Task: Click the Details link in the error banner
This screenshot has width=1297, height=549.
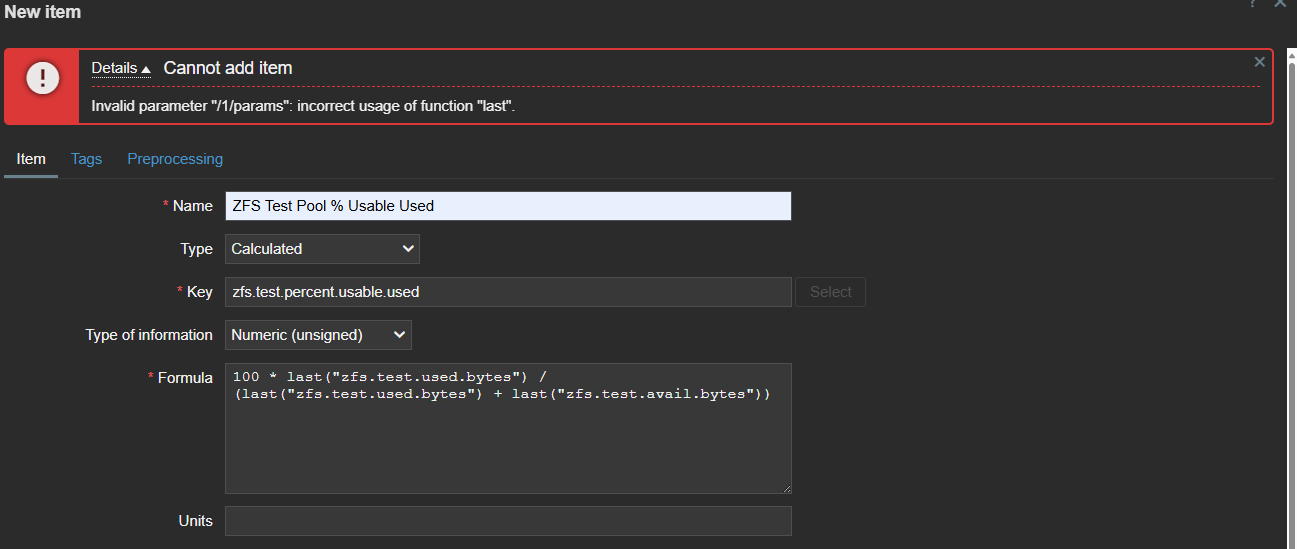Action: click(114, 68)
